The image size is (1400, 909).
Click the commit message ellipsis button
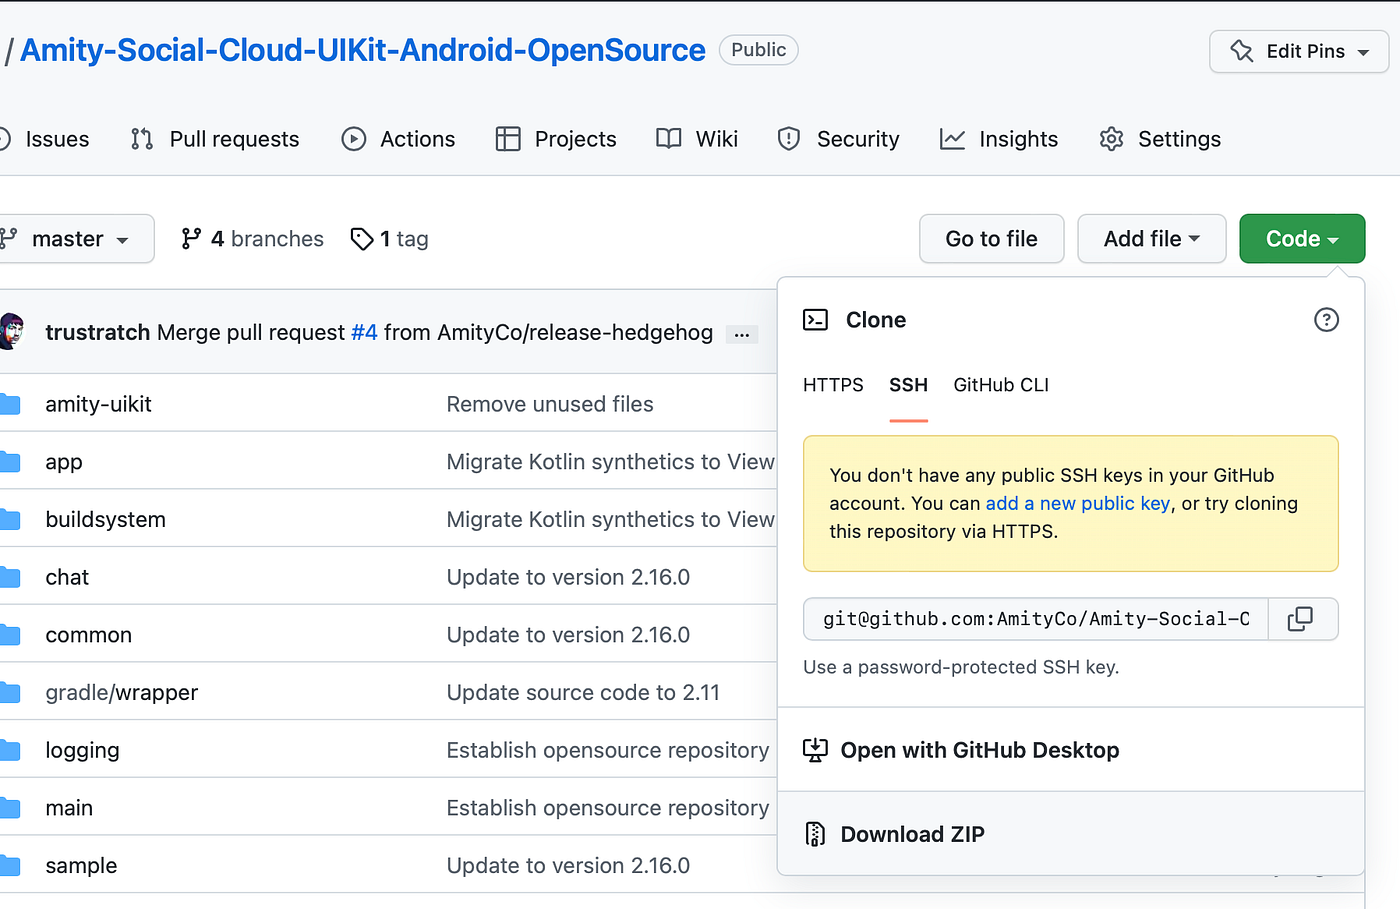741,334
